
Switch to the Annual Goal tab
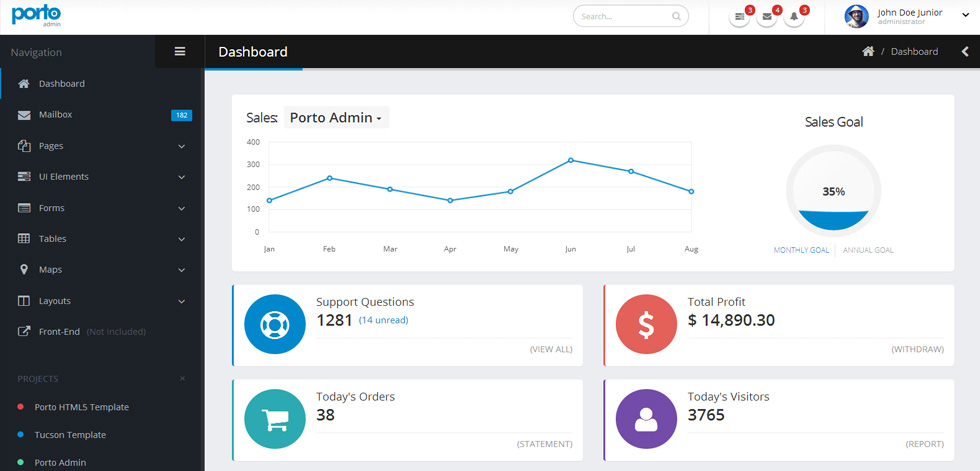coord(868,250)
